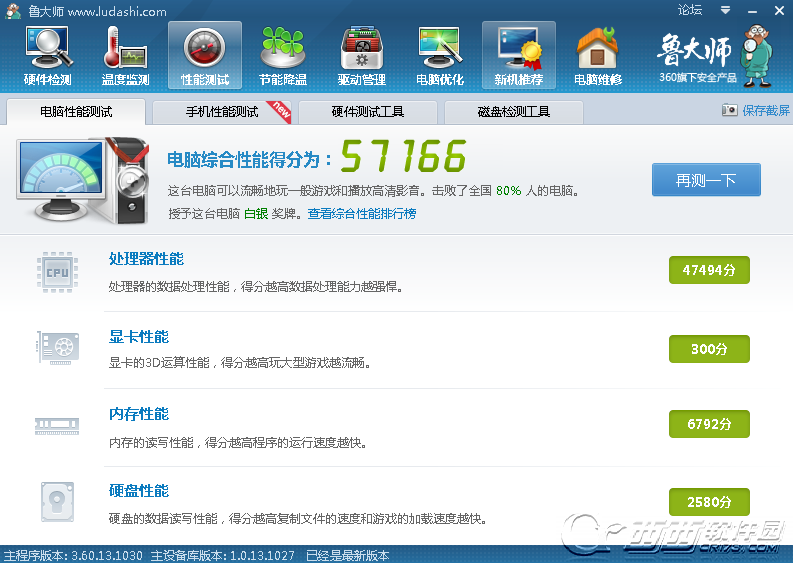The width and height of the screenshot is (793, 563).
Task: Open 新机推荐 new PC recommendation icon
Action: click(519, 56)
